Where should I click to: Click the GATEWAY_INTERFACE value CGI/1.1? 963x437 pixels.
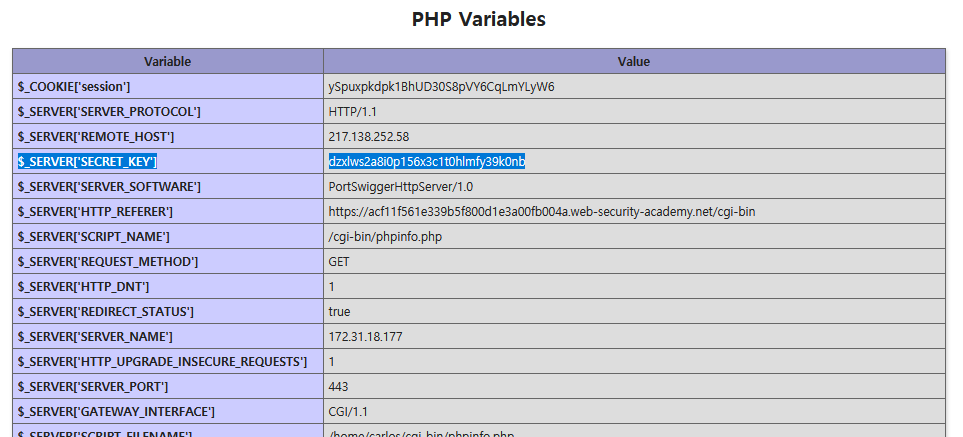pyautogui.click(x=347, y=411)
